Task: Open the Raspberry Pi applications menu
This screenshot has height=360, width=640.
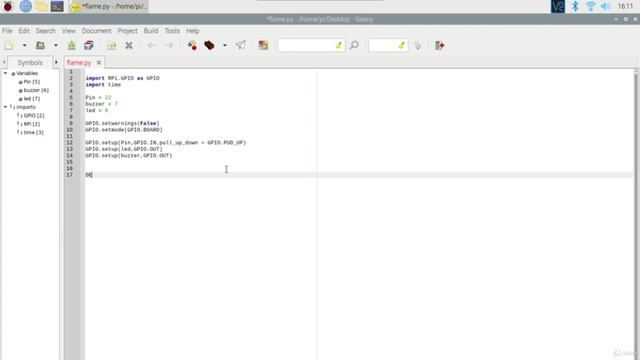Action: click(8, 6)
